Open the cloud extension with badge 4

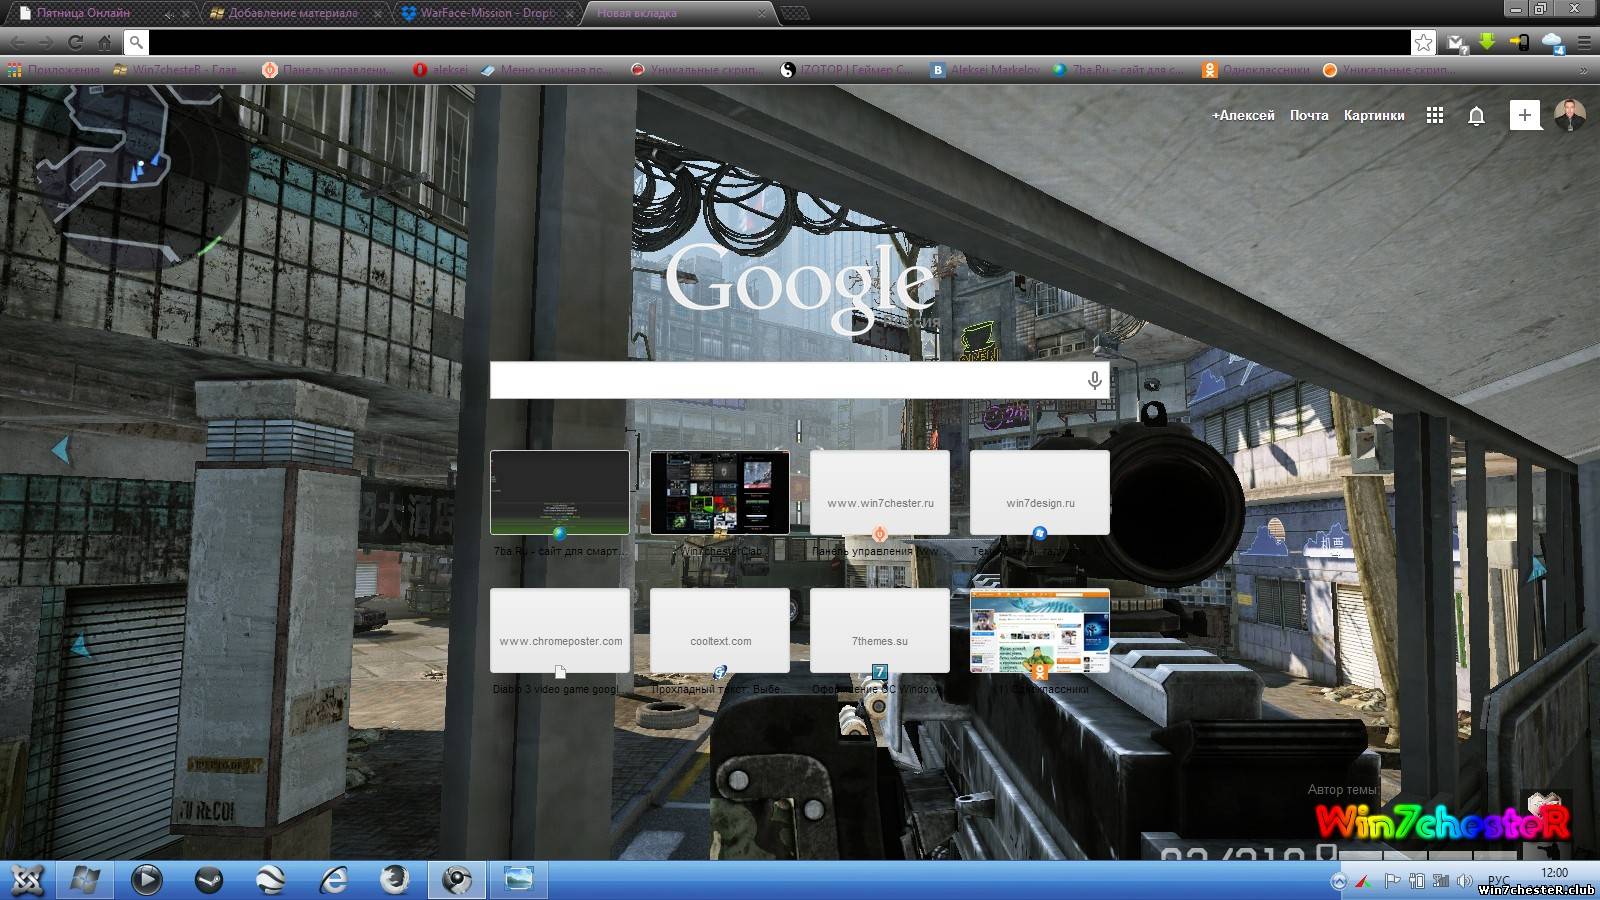(1552, 42)
